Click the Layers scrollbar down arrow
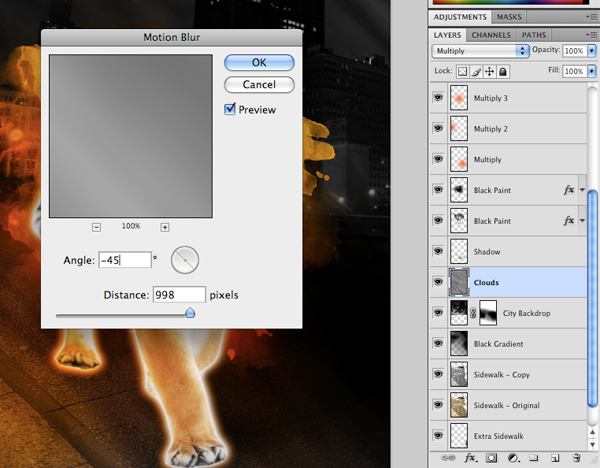This screenshot has height=468, width=600. pos(592,444)
